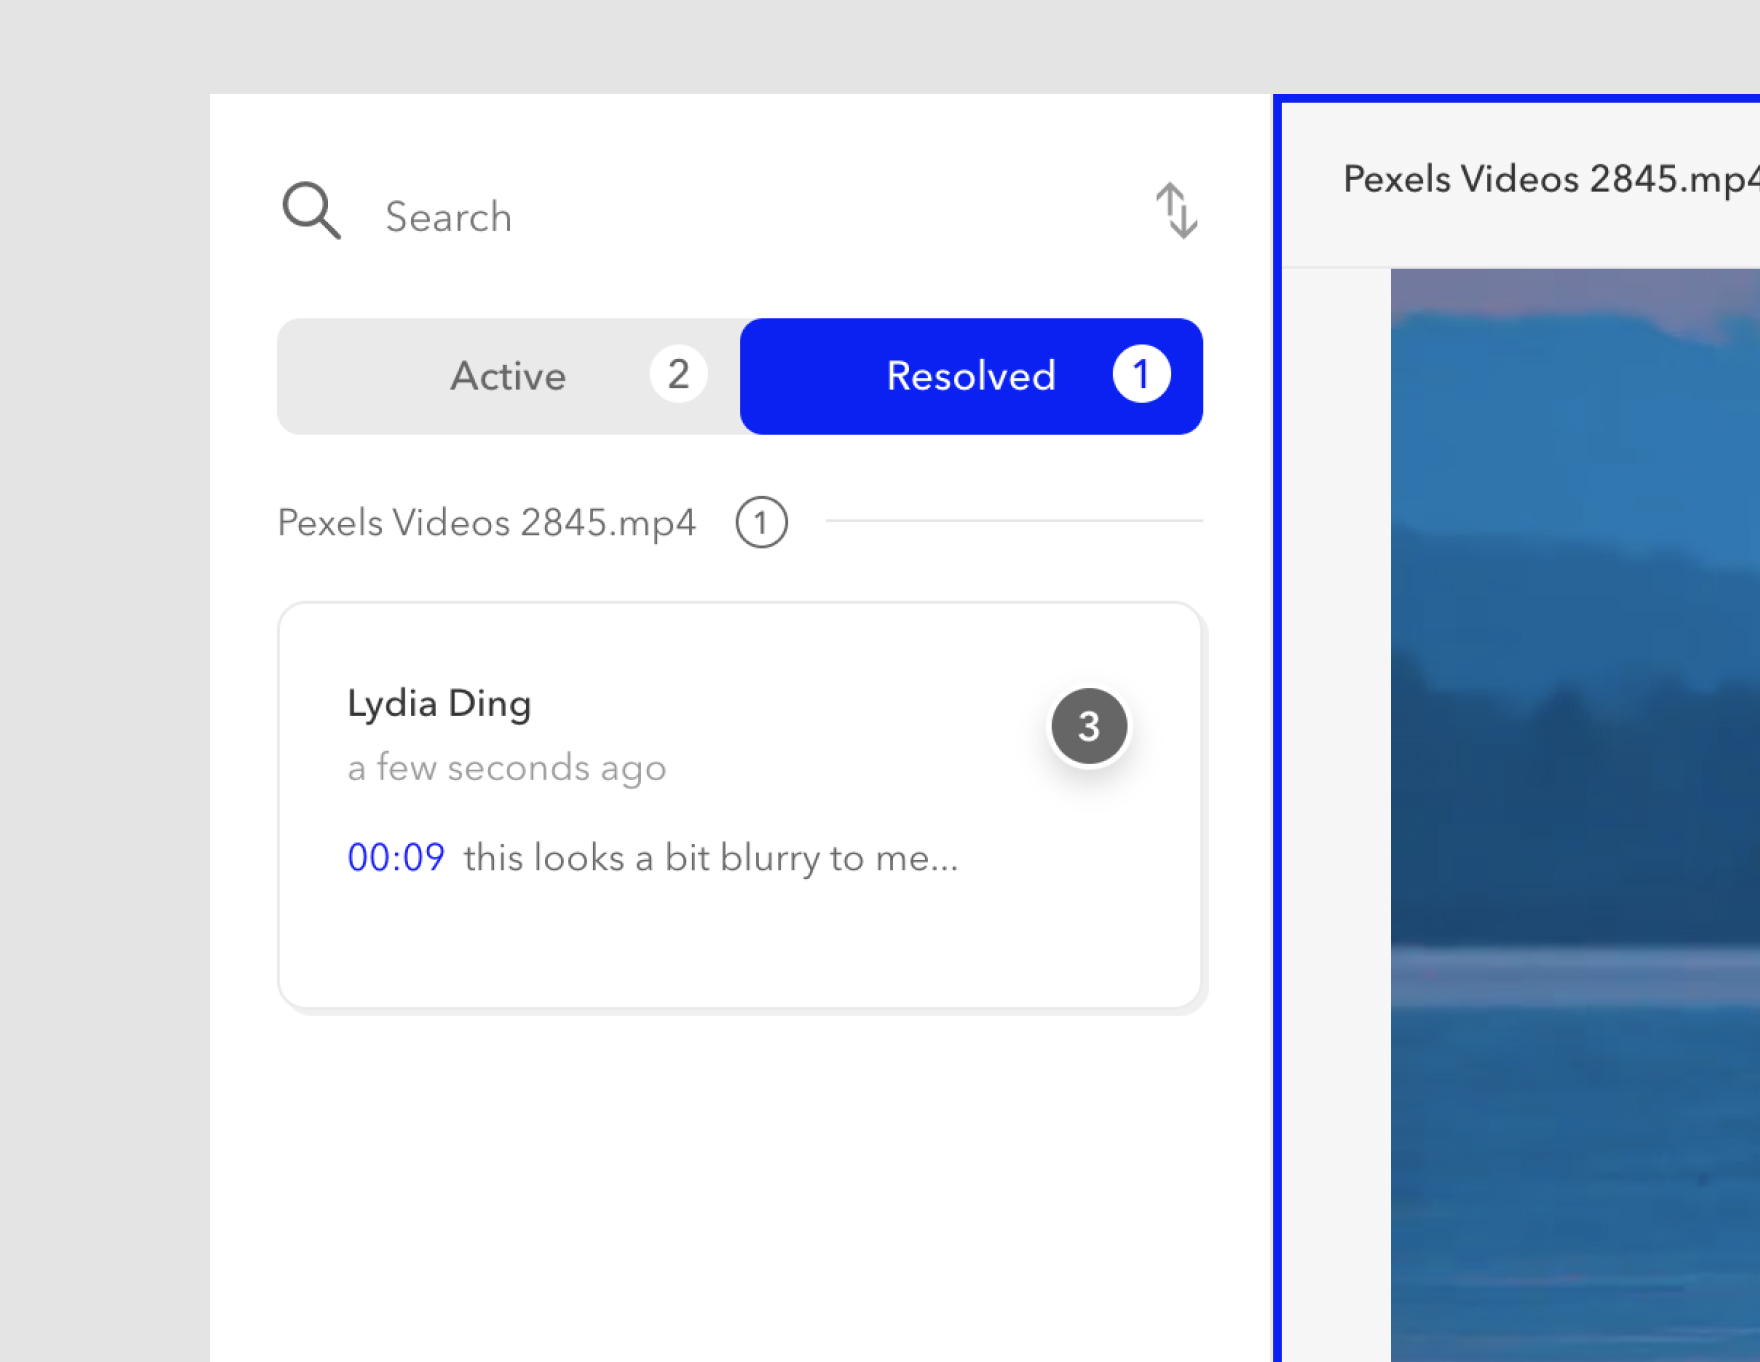Open Lydia Ding's comment card
The image size is (1760, 1362).
700,800
